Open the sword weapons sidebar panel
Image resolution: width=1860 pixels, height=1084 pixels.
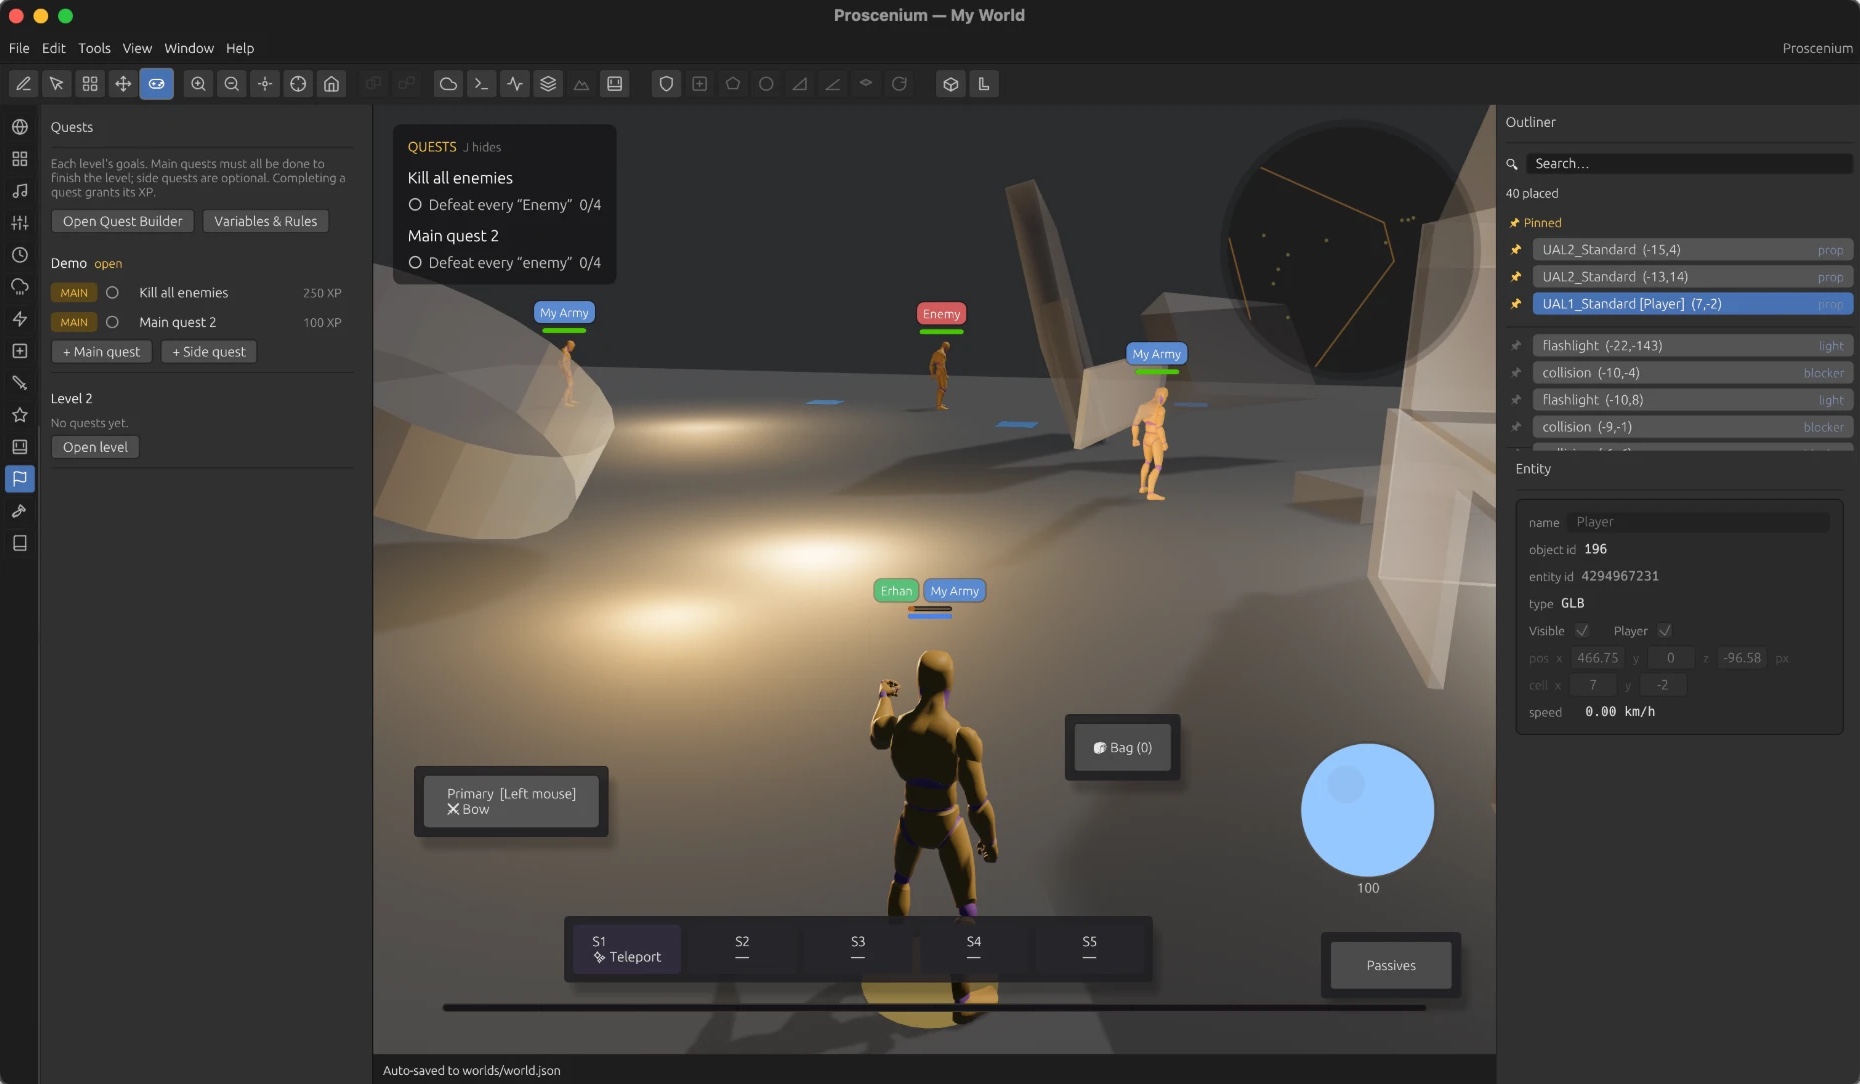coord(19,383)
